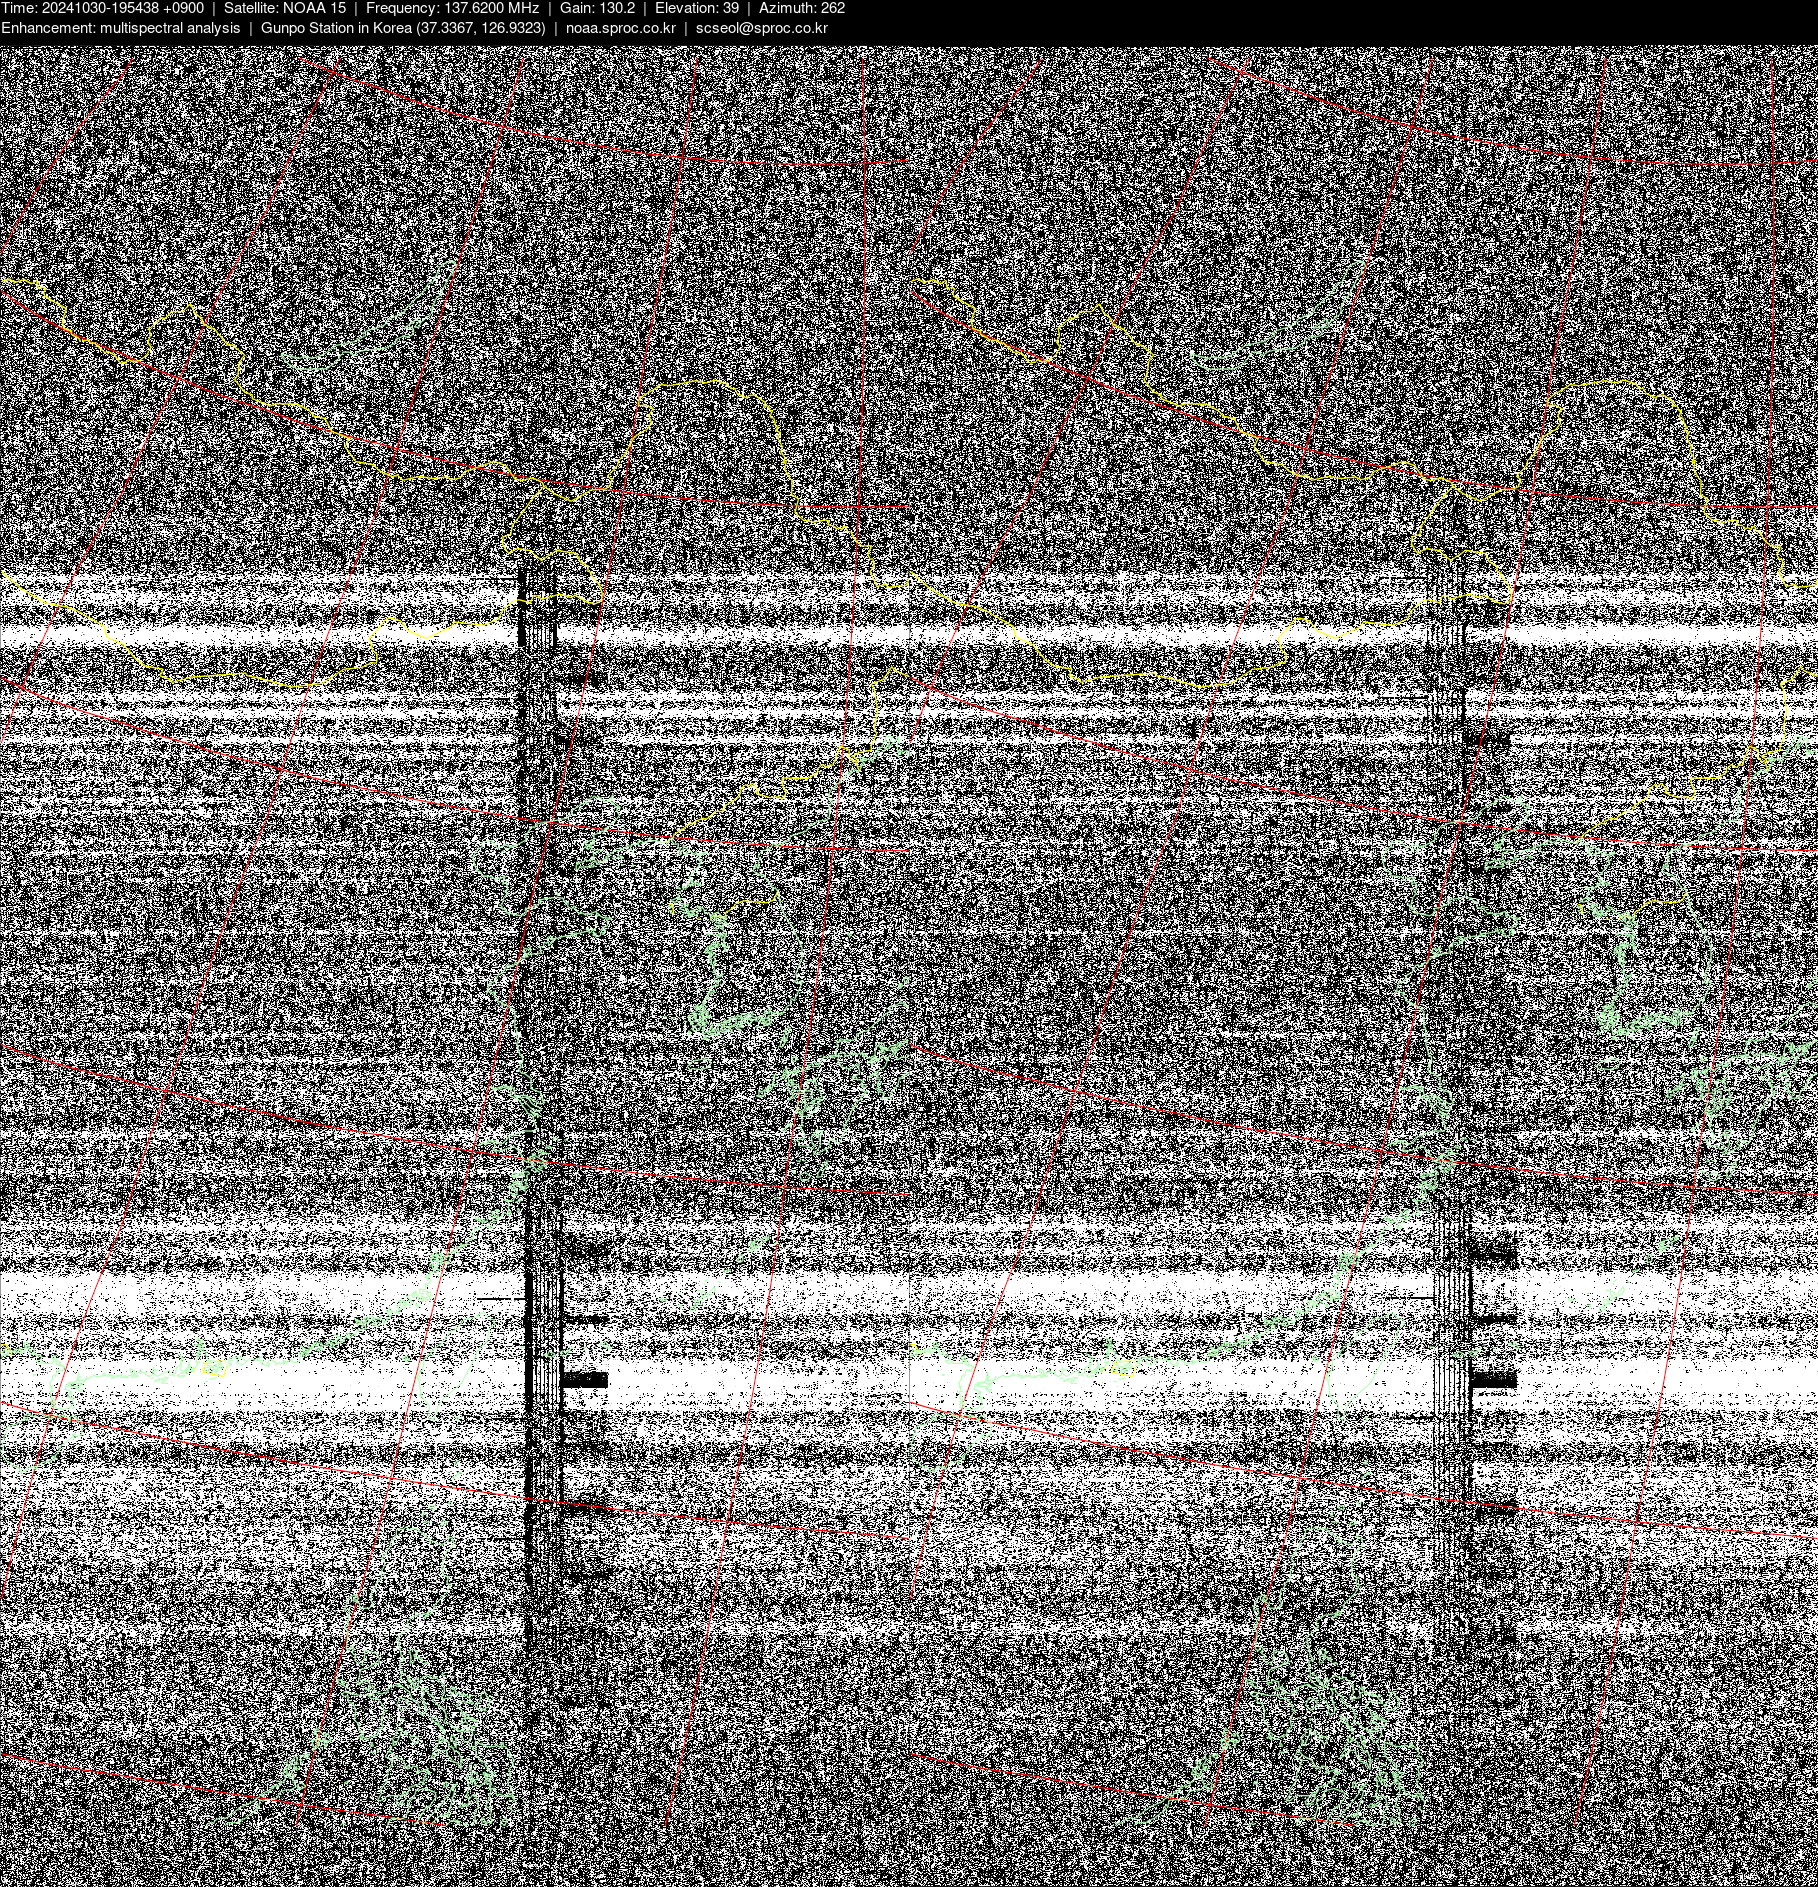Click the noaa.sproc.co.kr website address

click(620, 28)
